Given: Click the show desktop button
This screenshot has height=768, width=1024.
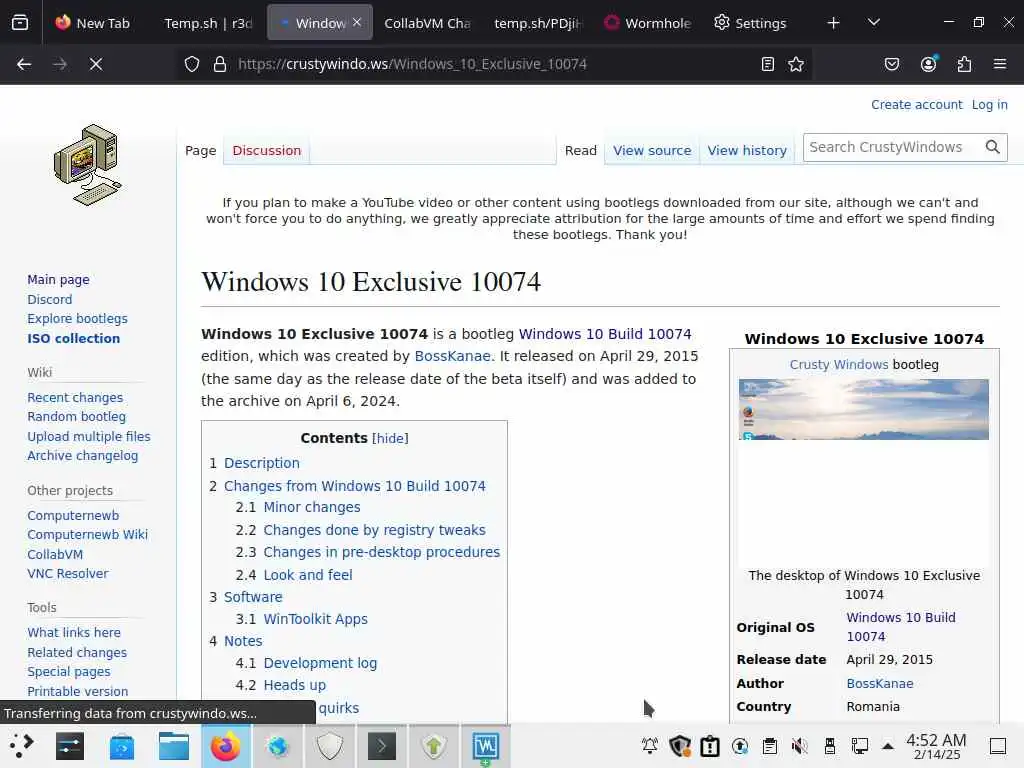Looking at the screenshot, I should (x=998, y=746).
